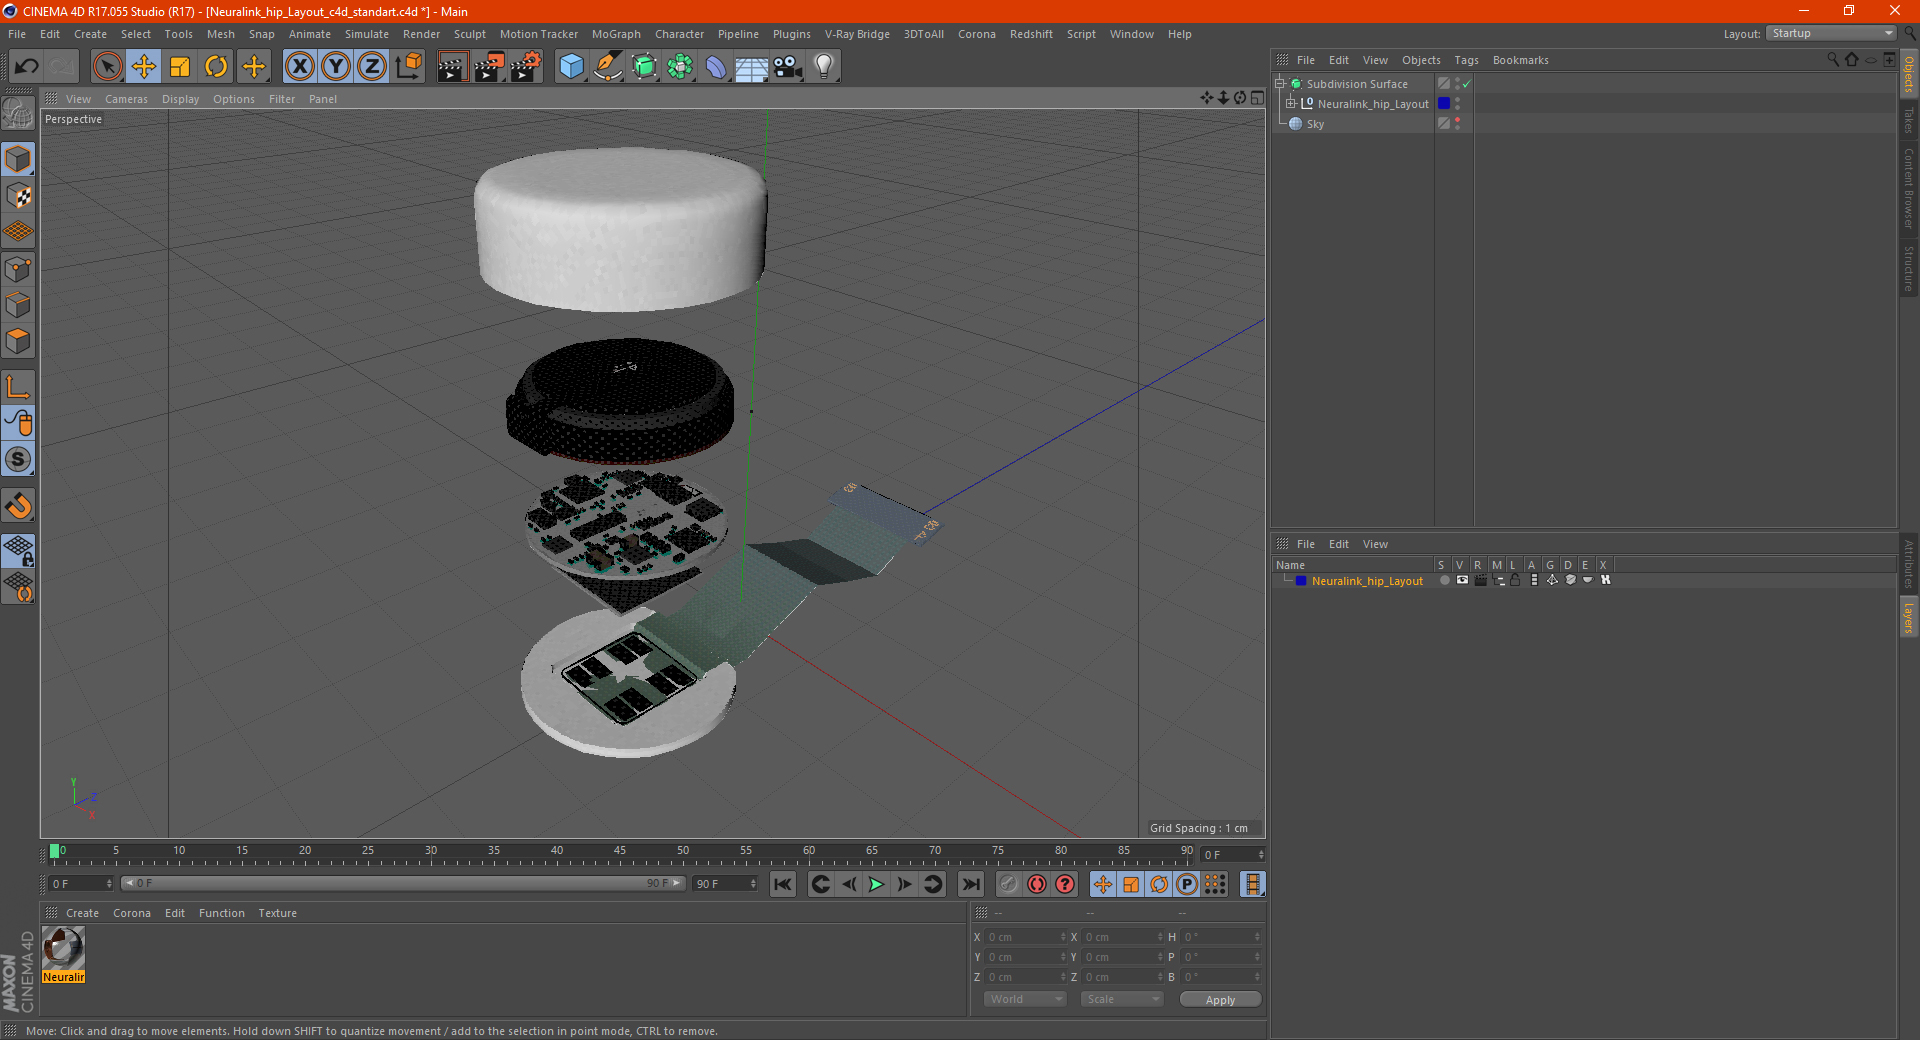Screen dimensions: 1920x1040
Task: Toggle the X axis lock
Action: (x=299, y=67)
